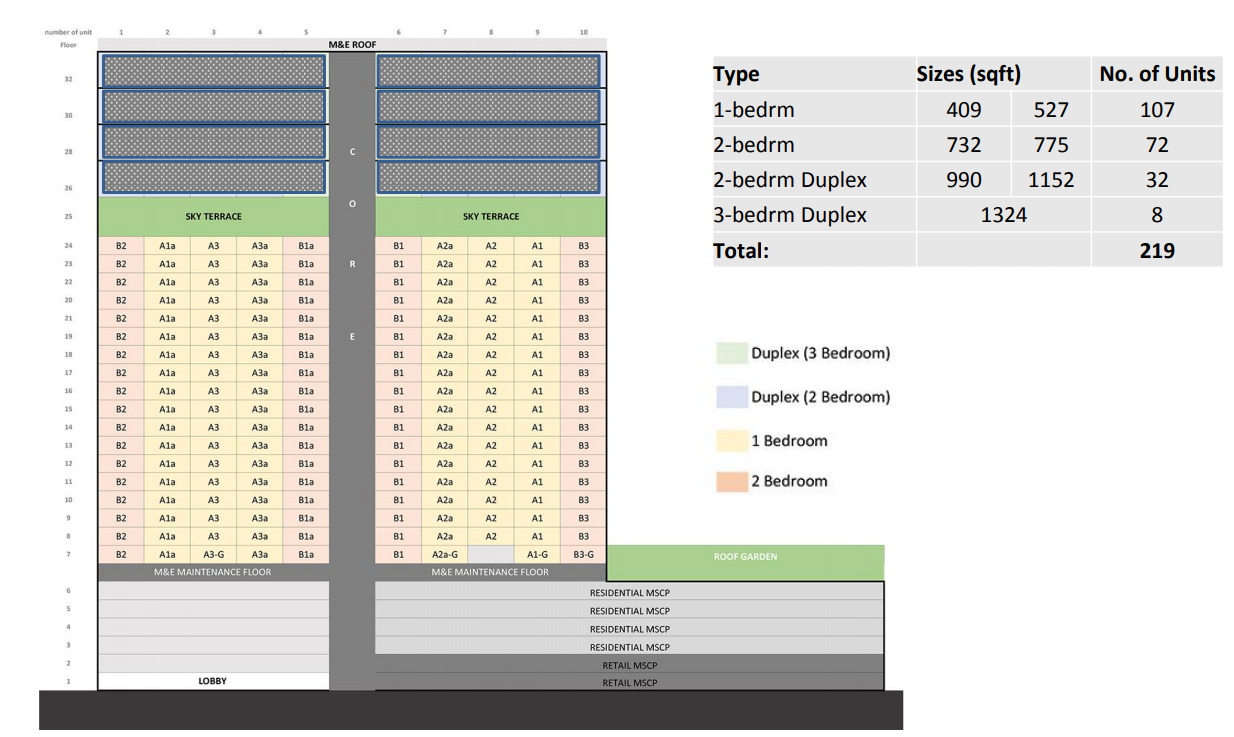
Task: Click the LOBBY block on floor 1
Action: point(213,681)
